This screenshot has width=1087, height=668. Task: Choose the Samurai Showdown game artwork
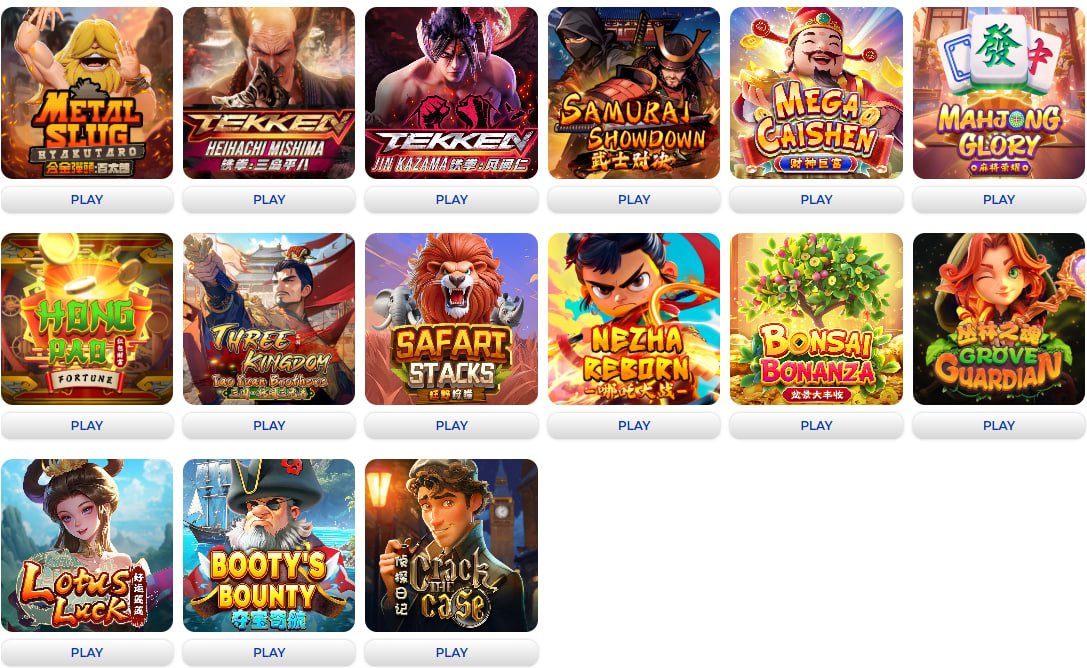click(x=634, y=93)
